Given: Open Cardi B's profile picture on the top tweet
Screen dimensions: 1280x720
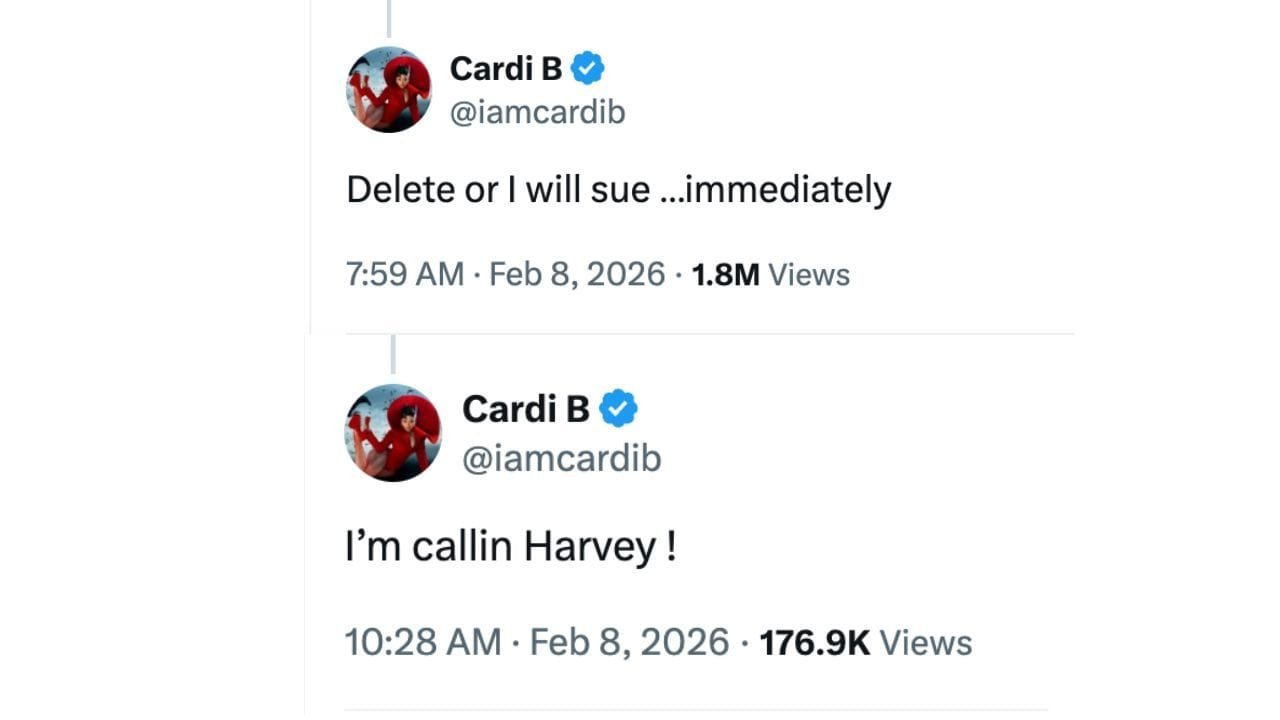Looking at the screenshot, I should [x=389, y=89].
